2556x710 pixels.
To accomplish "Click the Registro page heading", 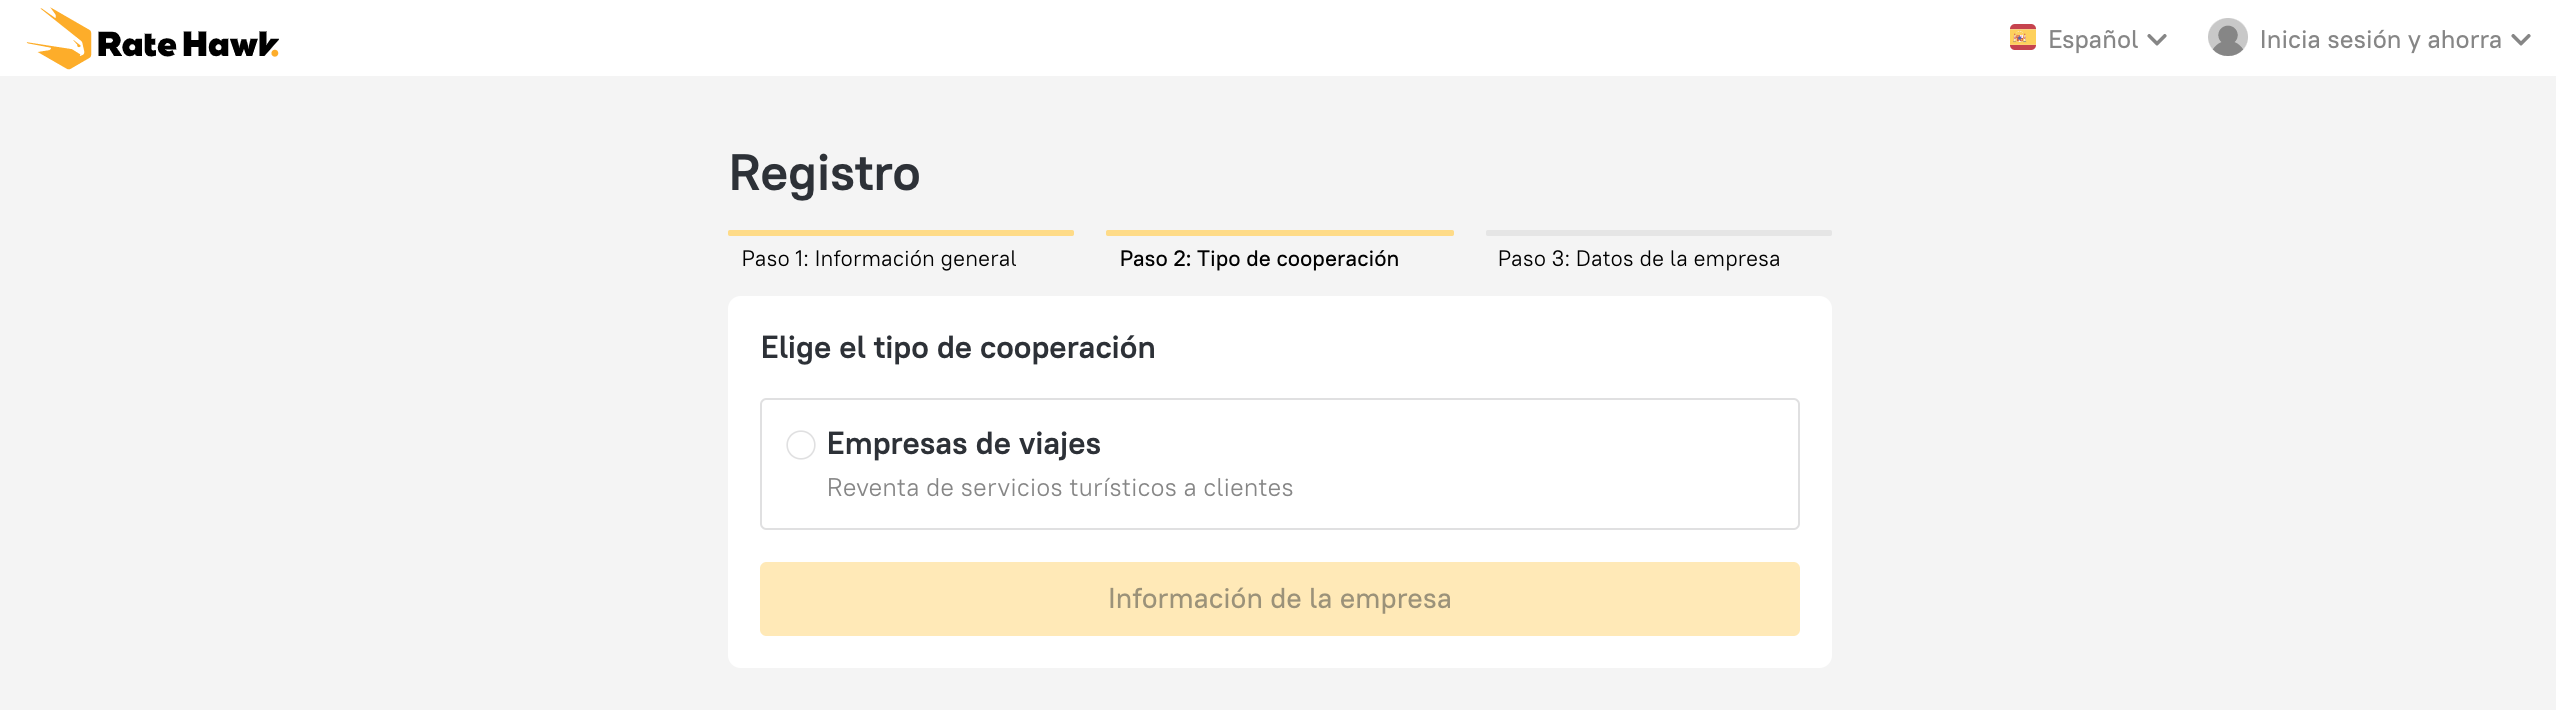I will [x=824, y=173].
